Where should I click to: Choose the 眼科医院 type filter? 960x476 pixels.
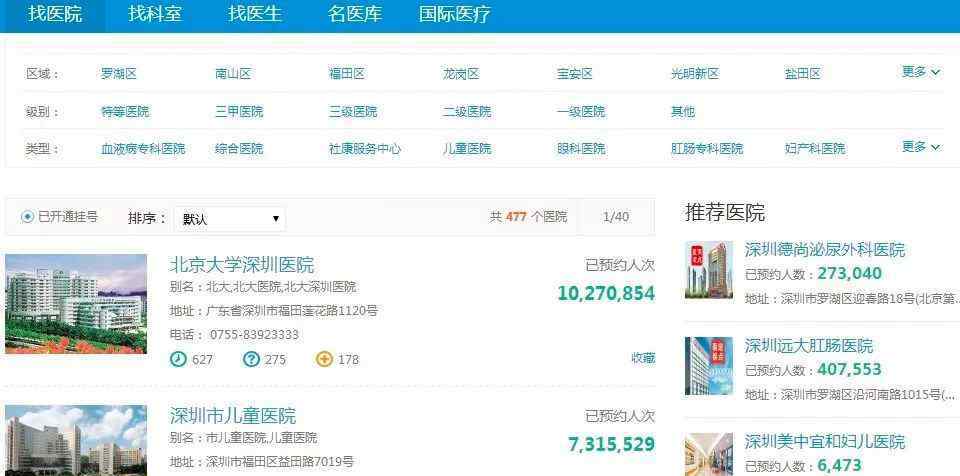pos(581,149)
